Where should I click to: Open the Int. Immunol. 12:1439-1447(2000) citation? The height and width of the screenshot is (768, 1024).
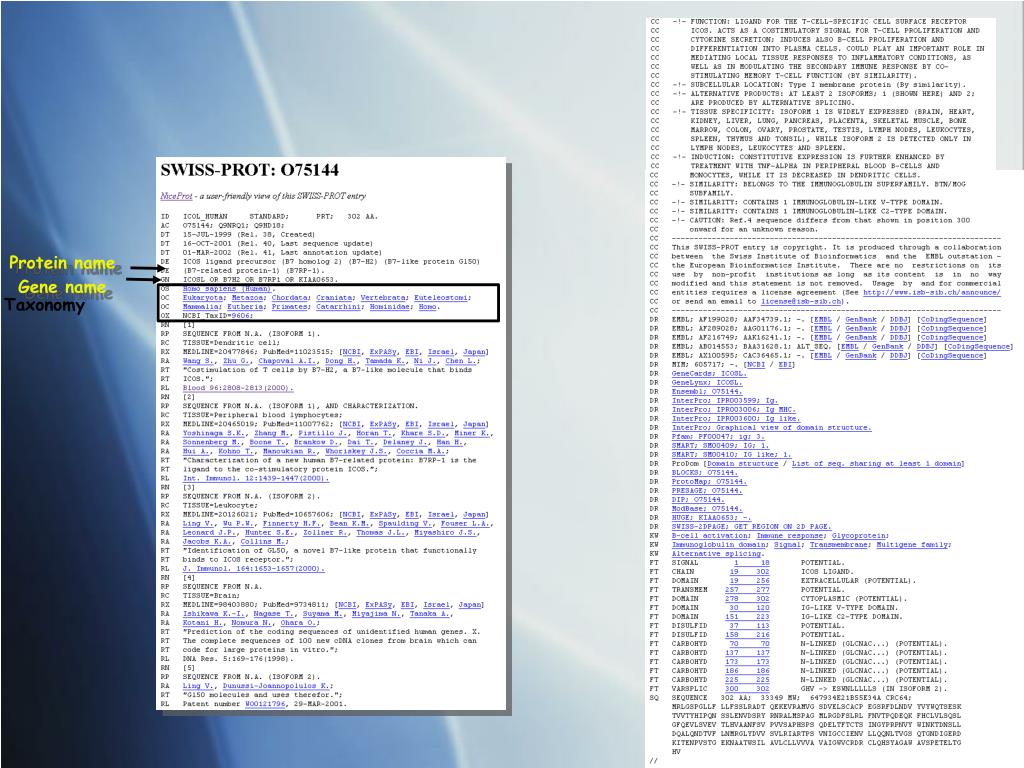pos(255,478)
